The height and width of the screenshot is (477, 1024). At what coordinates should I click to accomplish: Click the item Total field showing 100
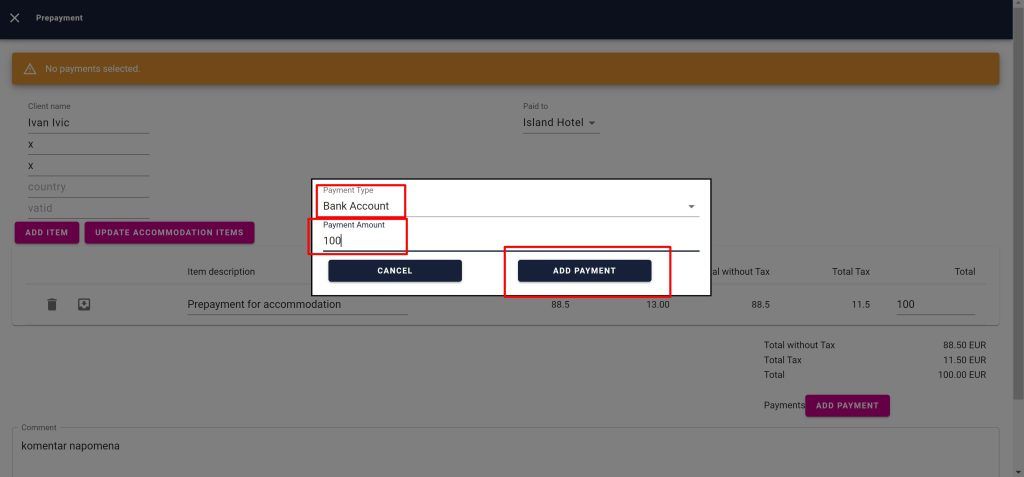point(934,304)
